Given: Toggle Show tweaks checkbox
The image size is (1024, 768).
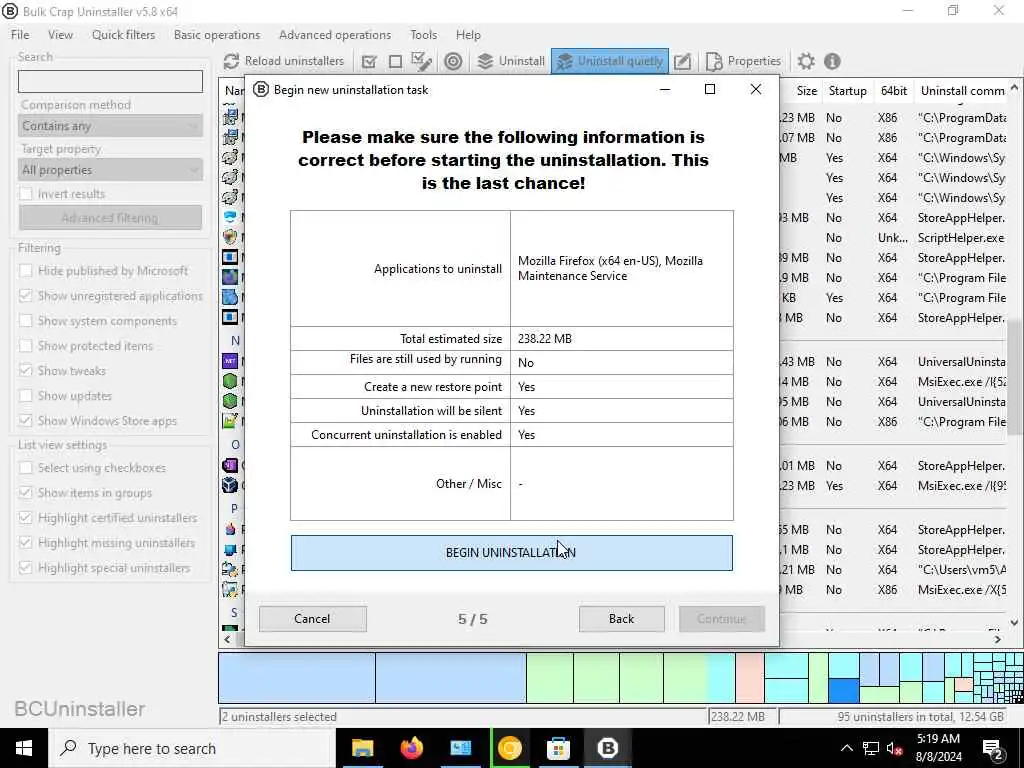Looking at the screenshot, I should point(25,370).
